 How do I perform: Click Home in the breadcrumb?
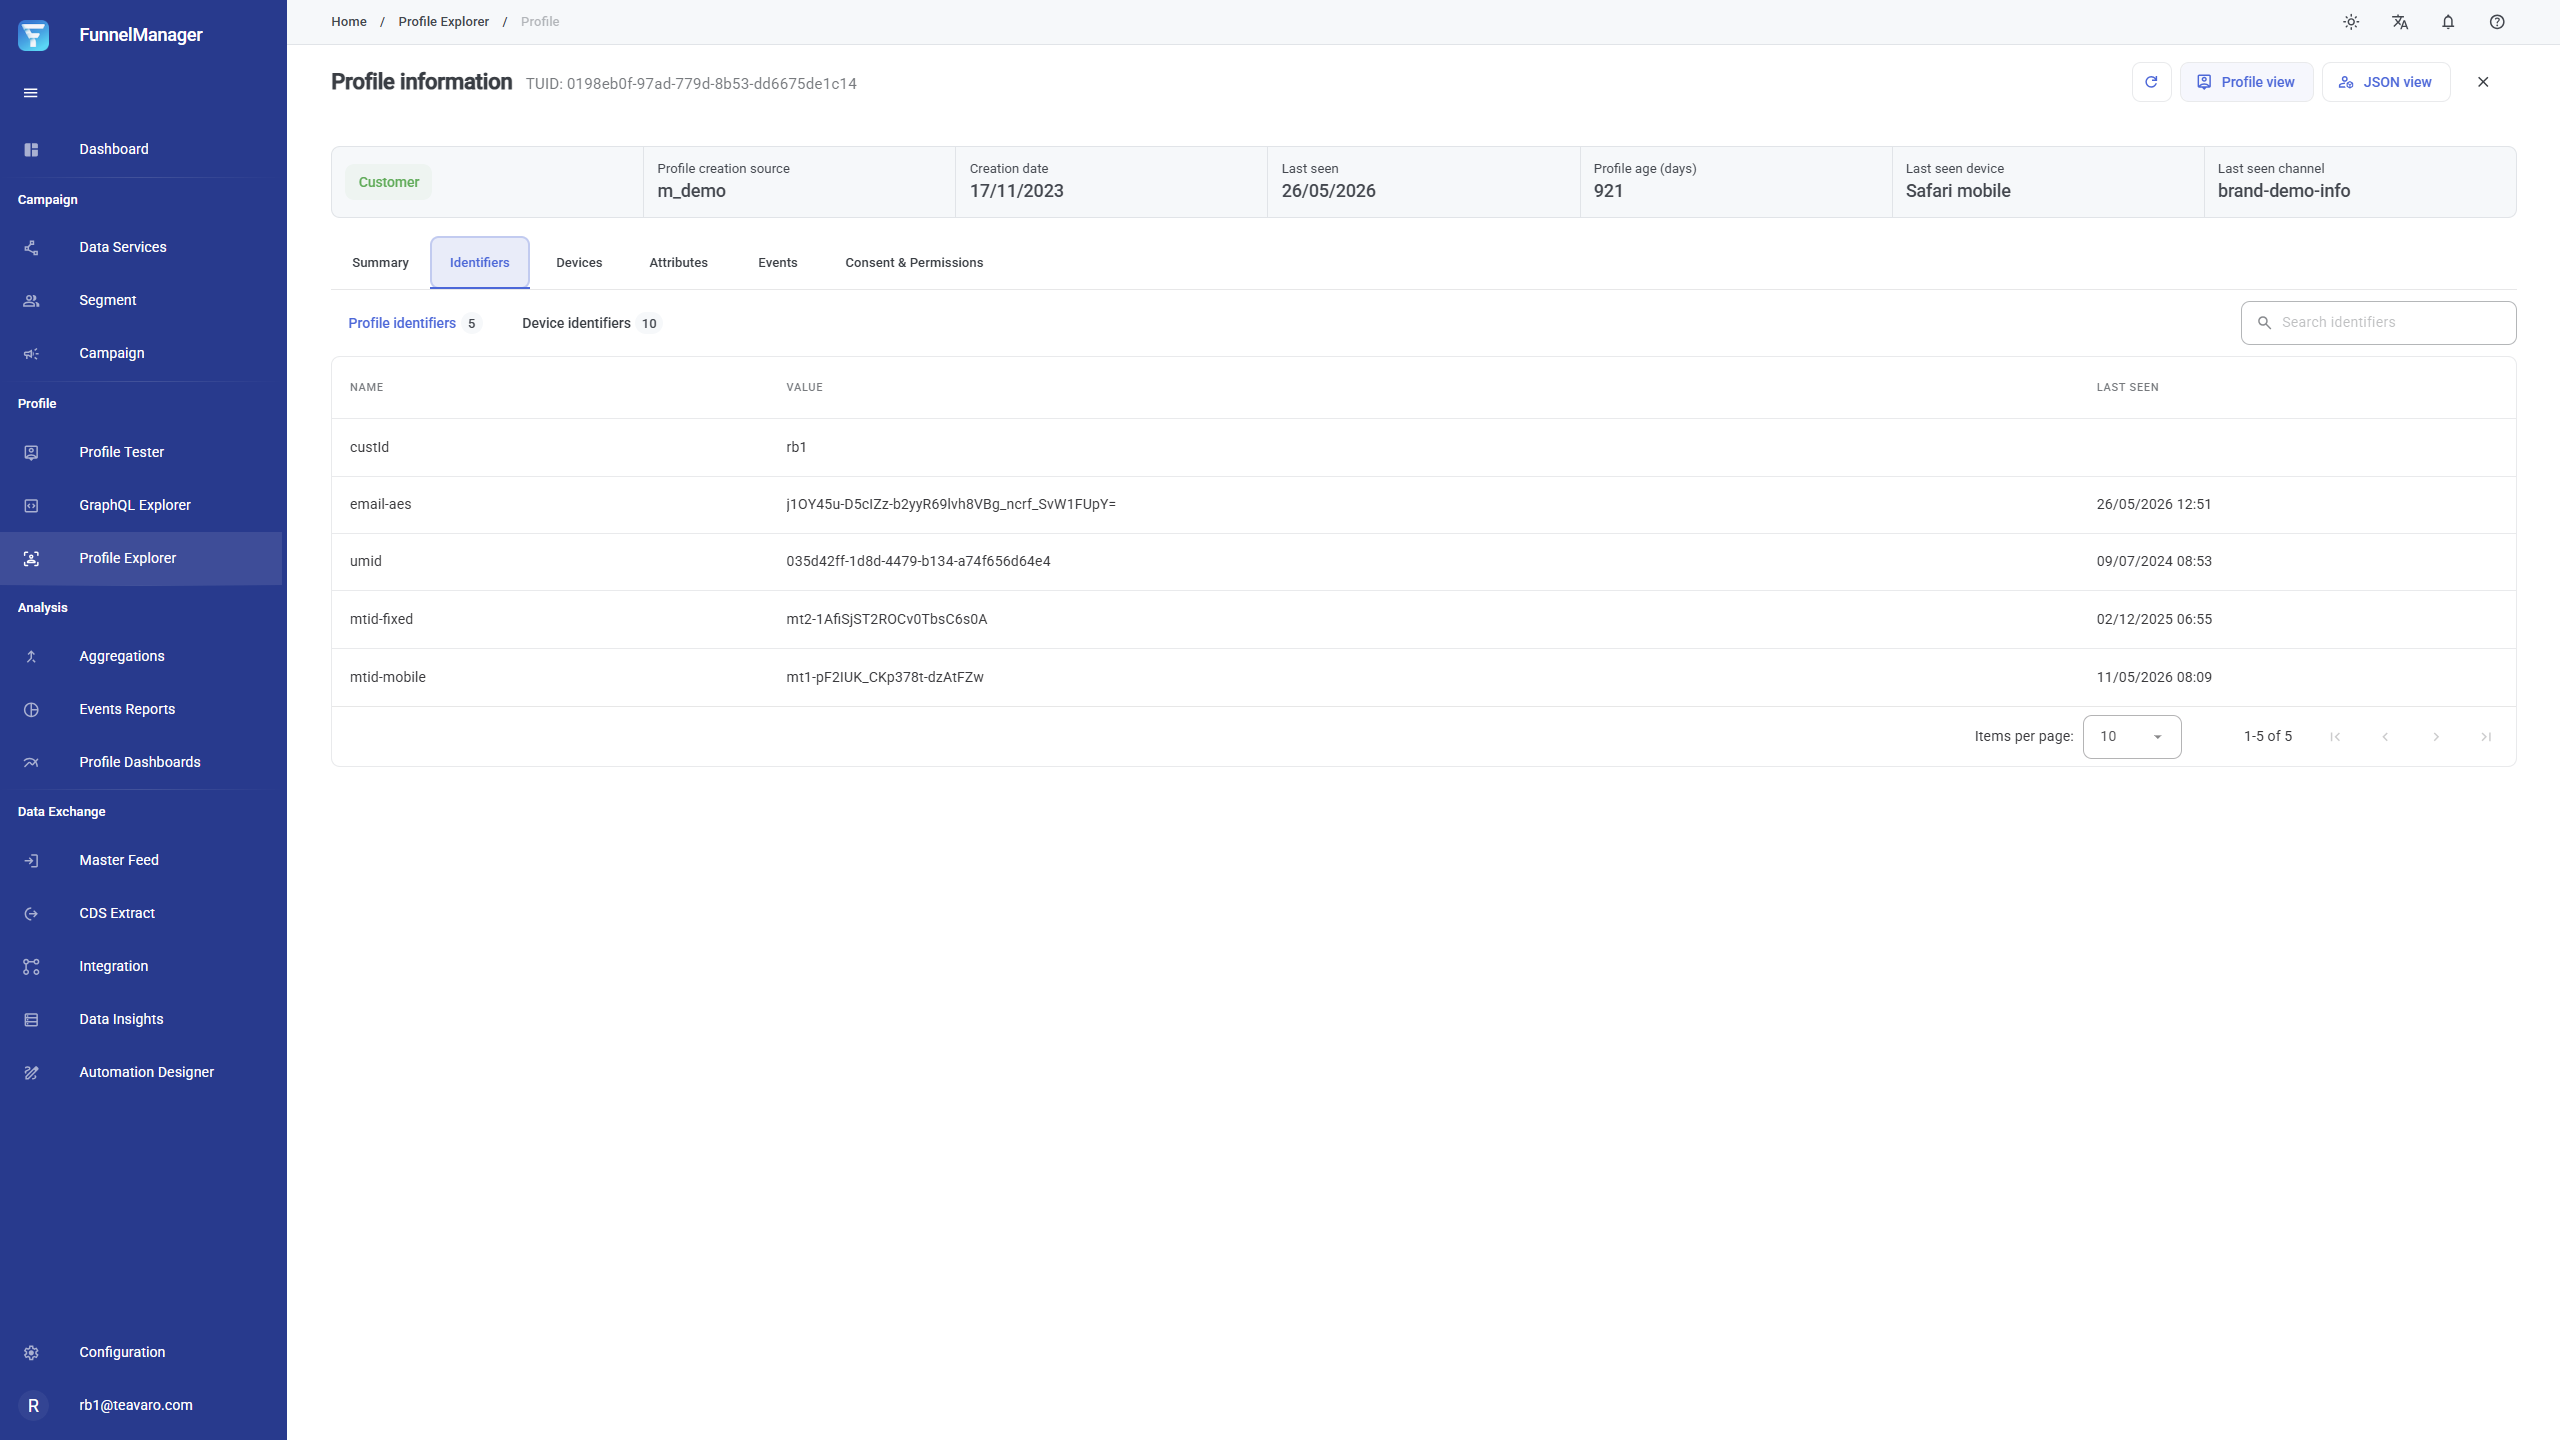(x=349, y=22)
